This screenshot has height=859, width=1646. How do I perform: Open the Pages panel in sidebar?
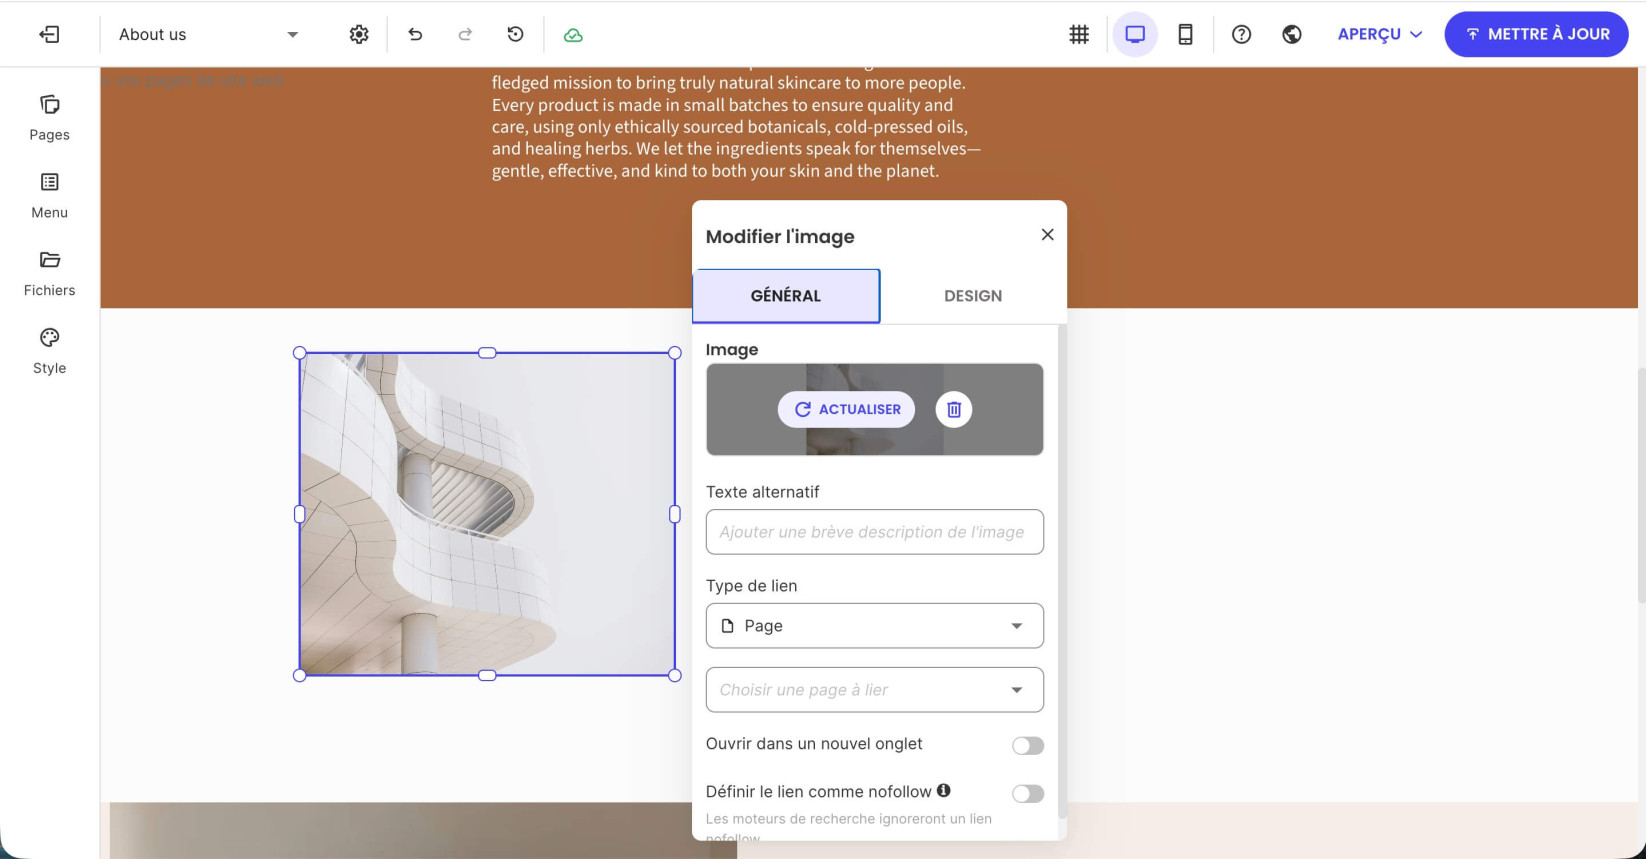(49, 118)
